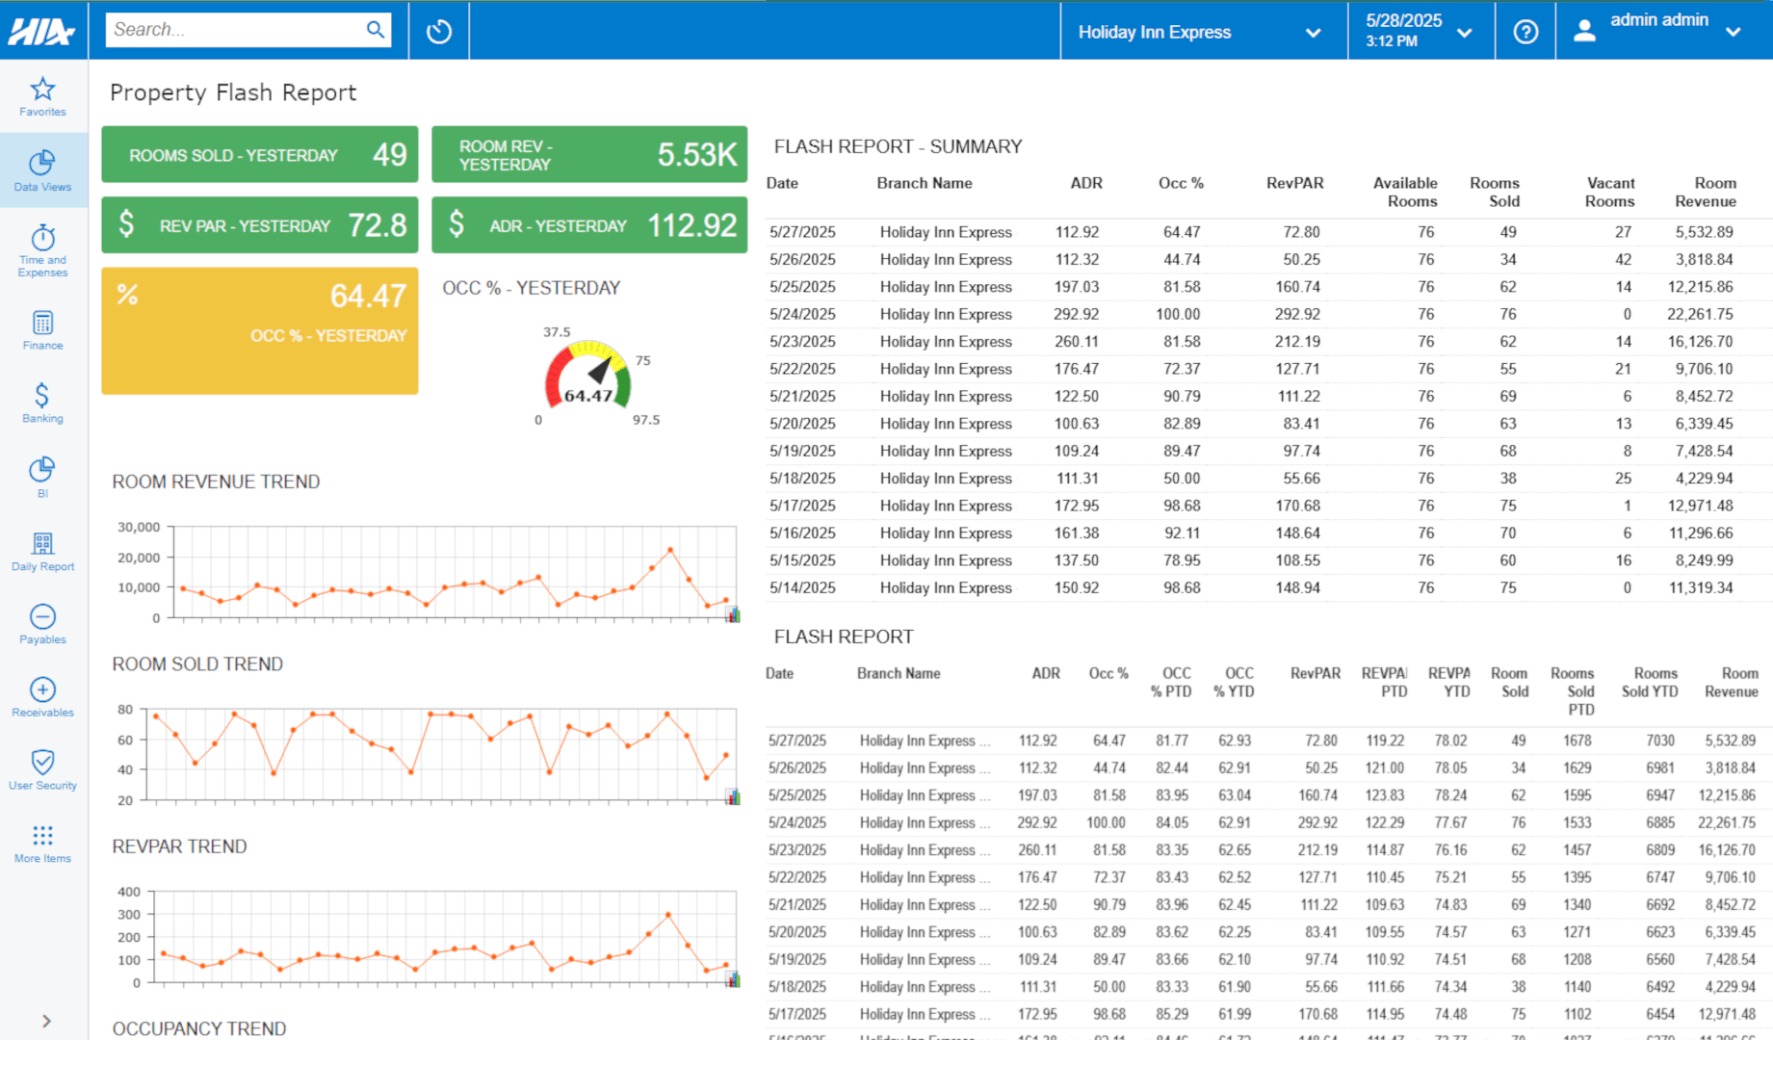This screenshot has width=1773, height=1080.
Task: Click the Rooms Sold - Yesterday tile
Action: tap(260, 155)
